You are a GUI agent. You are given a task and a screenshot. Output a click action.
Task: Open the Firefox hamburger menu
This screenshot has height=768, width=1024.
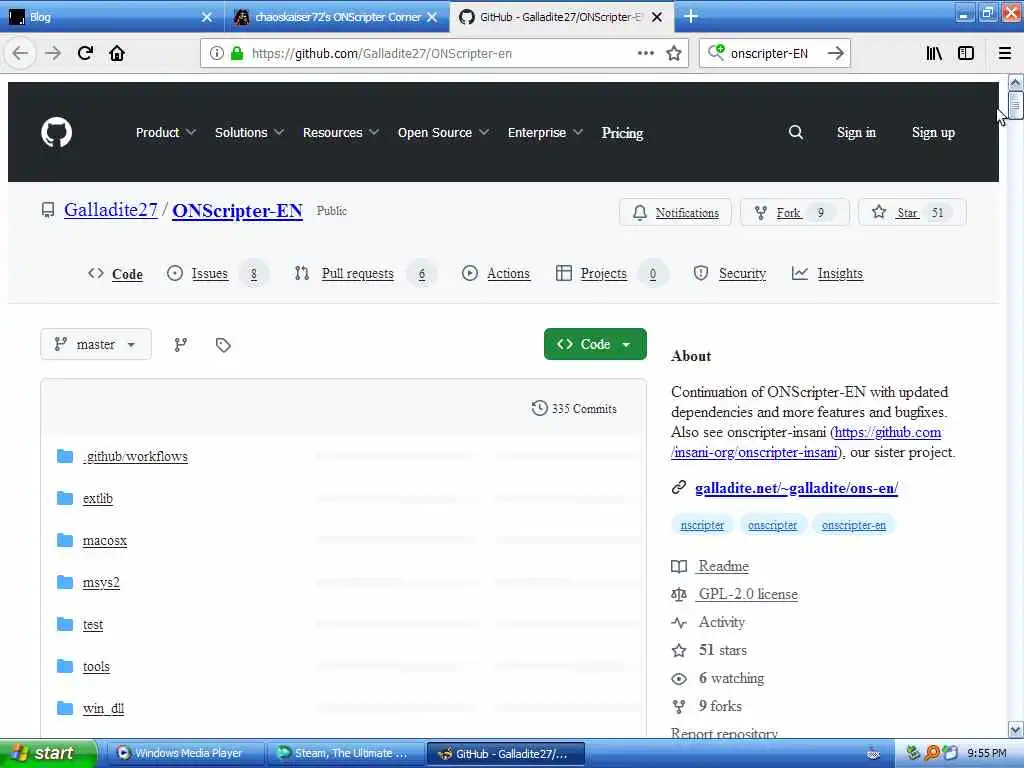click(1005, 54)
